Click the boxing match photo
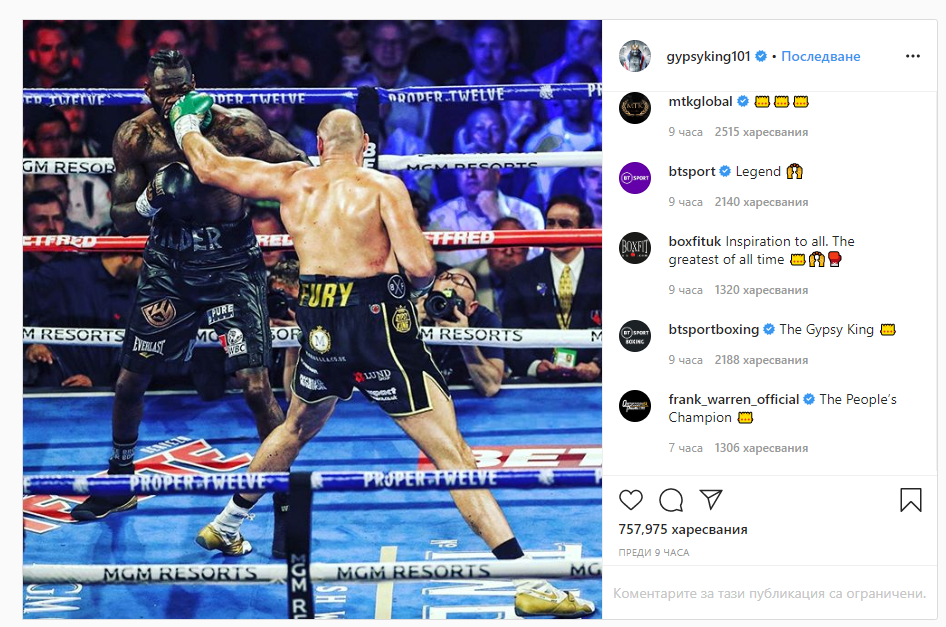The image size is (946, 627). [x=313, y=319]
